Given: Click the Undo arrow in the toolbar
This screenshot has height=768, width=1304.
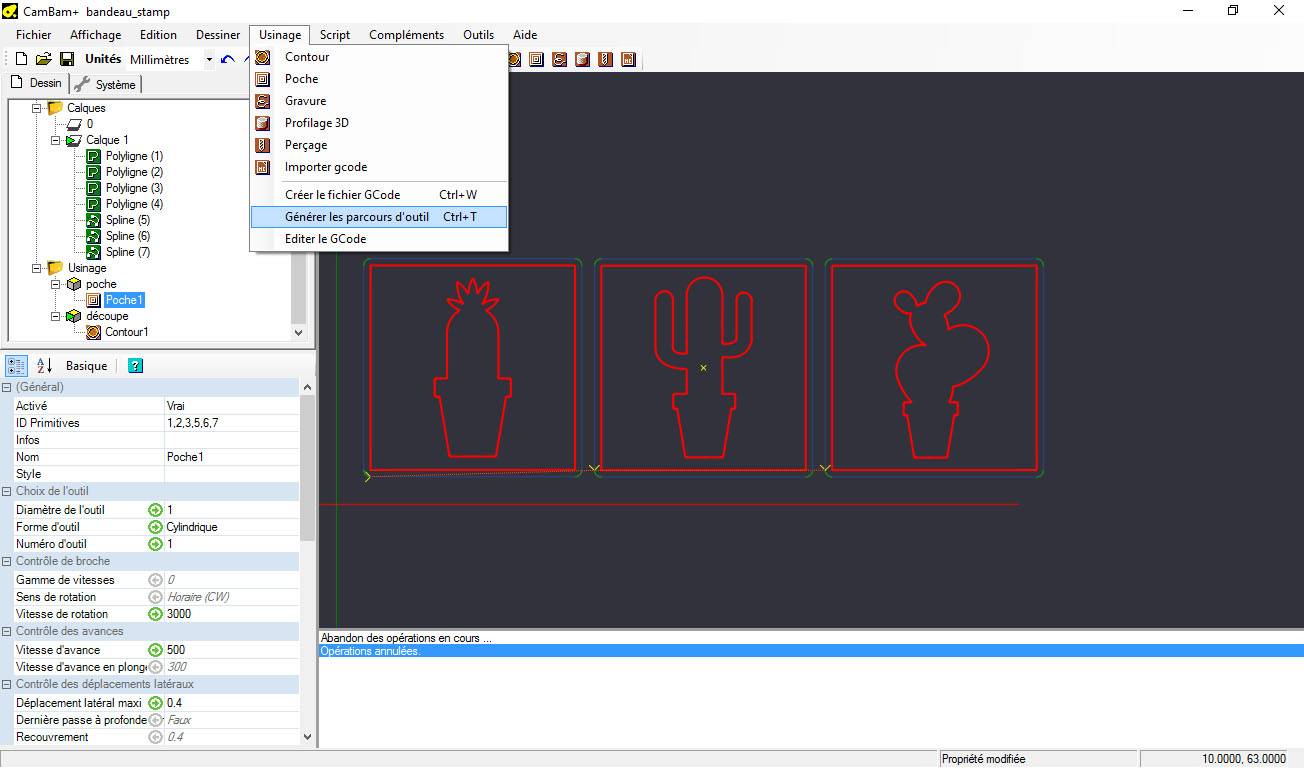Looking at the screenshot, I should click(x=228, y=60).
